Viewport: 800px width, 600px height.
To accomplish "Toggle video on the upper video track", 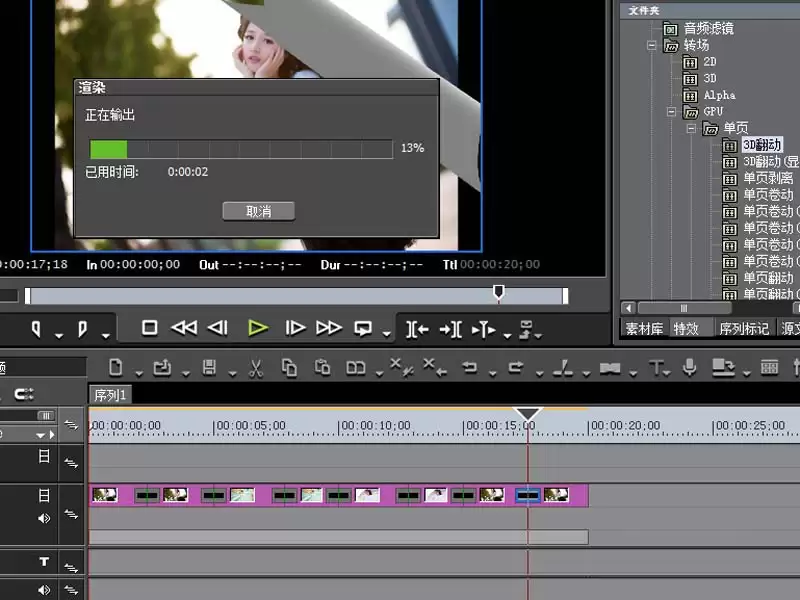I will (44, 456).
